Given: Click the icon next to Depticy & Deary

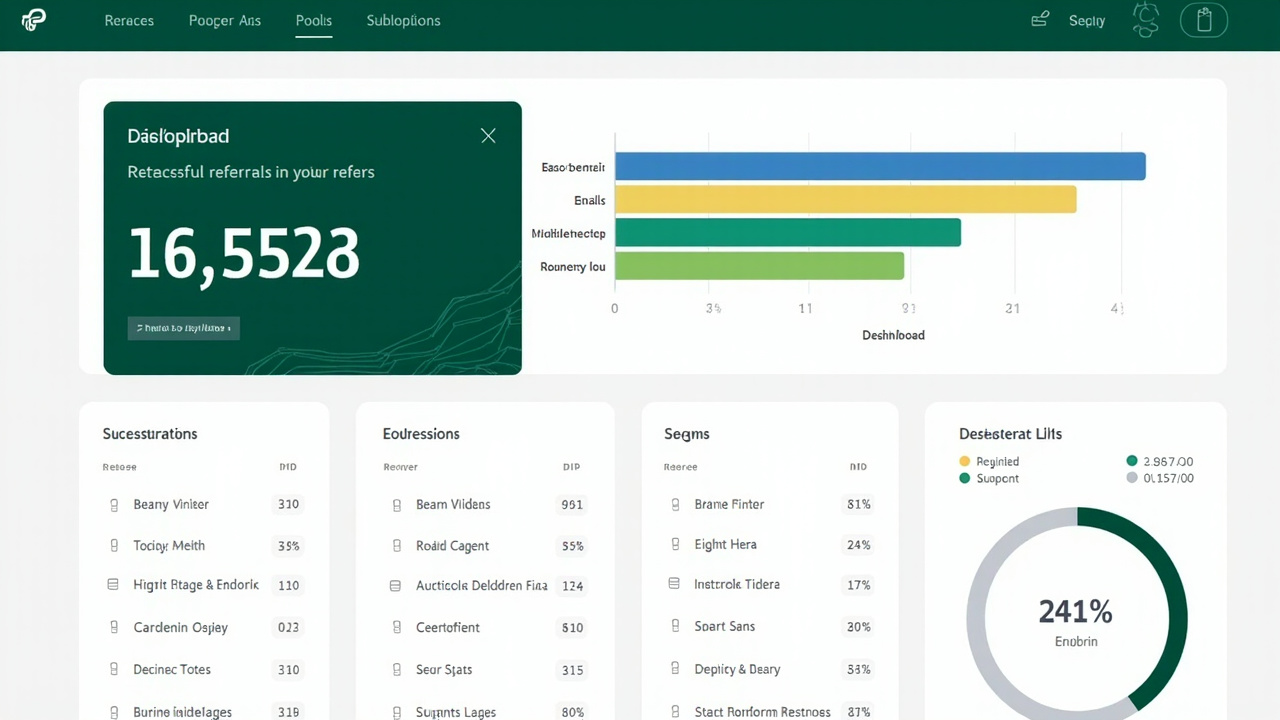Looking at the screenshot, I should point(675,669).
